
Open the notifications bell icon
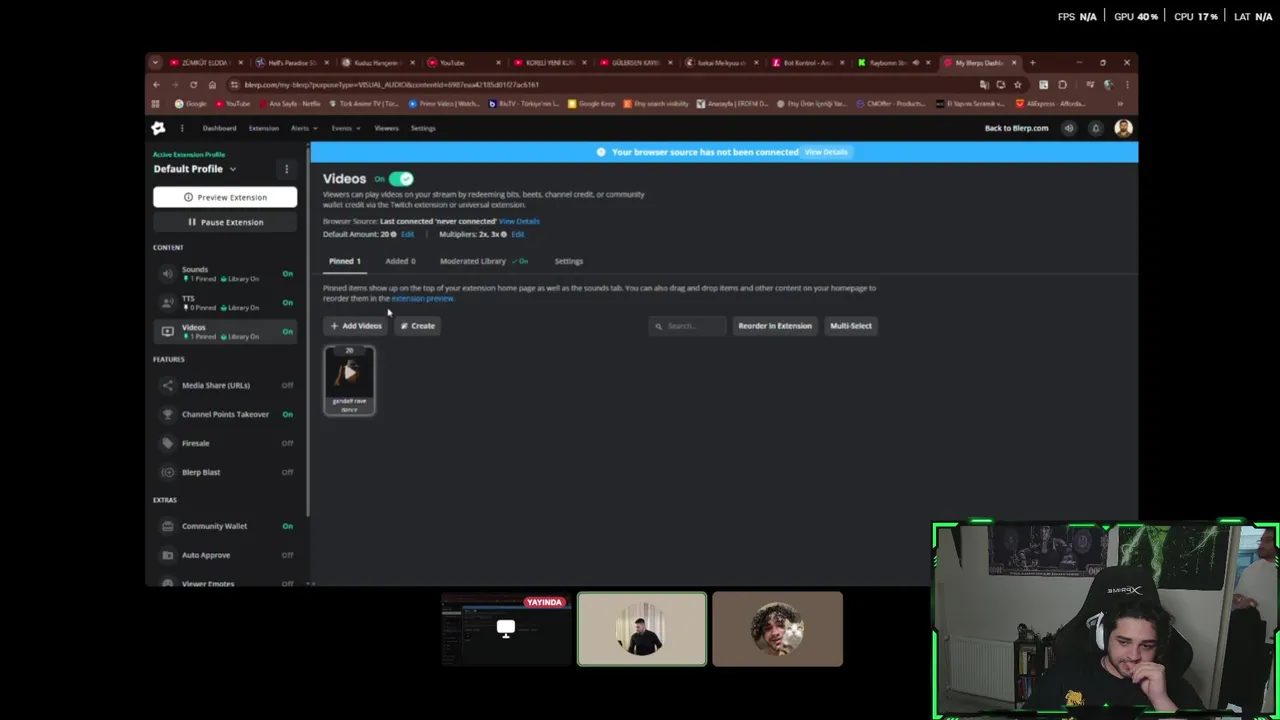[1096, 128]
